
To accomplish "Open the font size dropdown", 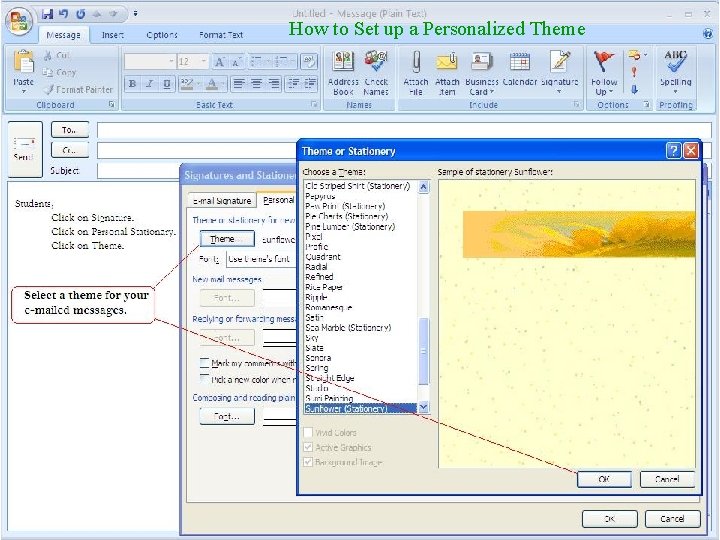I will click(203, 62).
